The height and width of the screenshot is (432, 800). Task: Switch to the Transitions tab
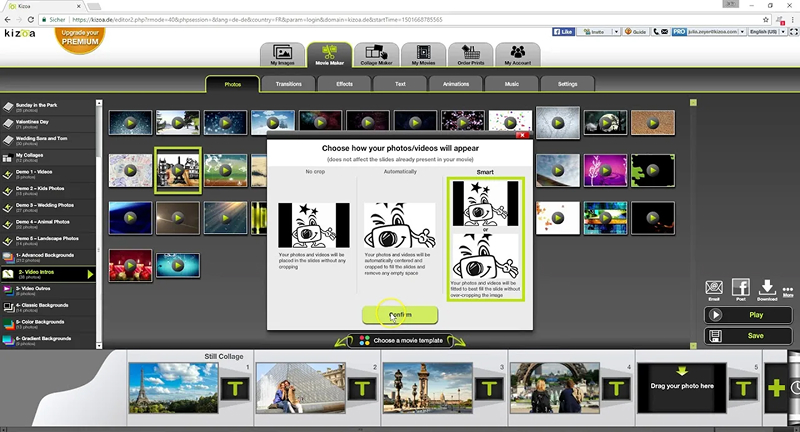point(288,84)
